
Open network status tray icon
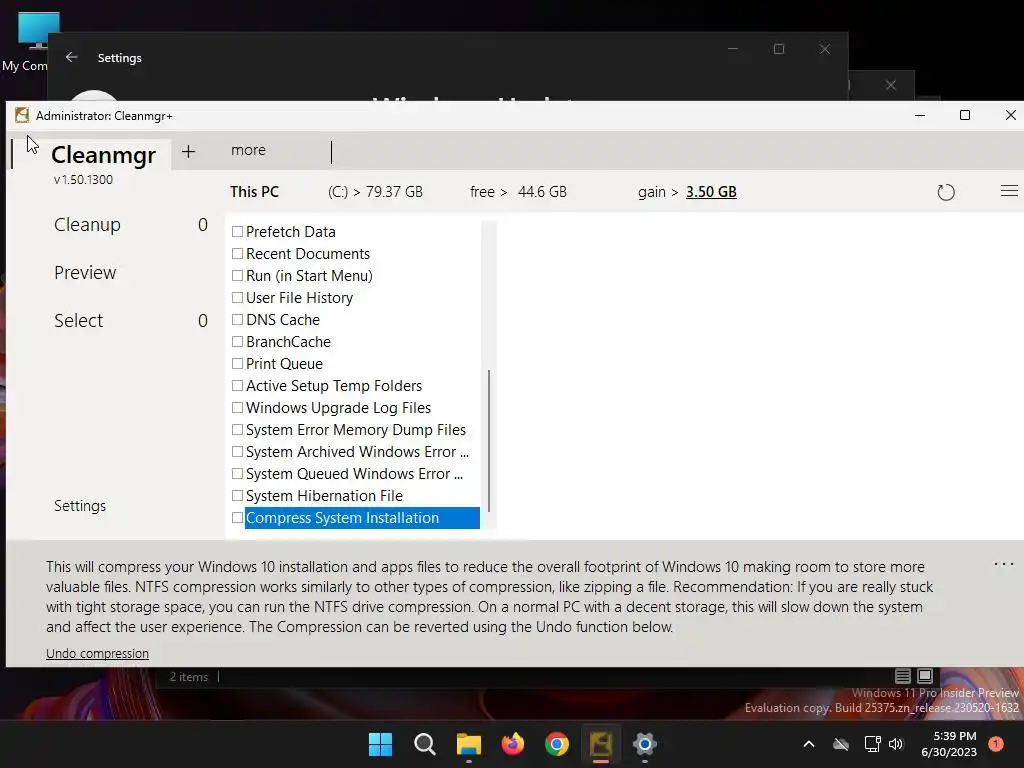[872, 744]
